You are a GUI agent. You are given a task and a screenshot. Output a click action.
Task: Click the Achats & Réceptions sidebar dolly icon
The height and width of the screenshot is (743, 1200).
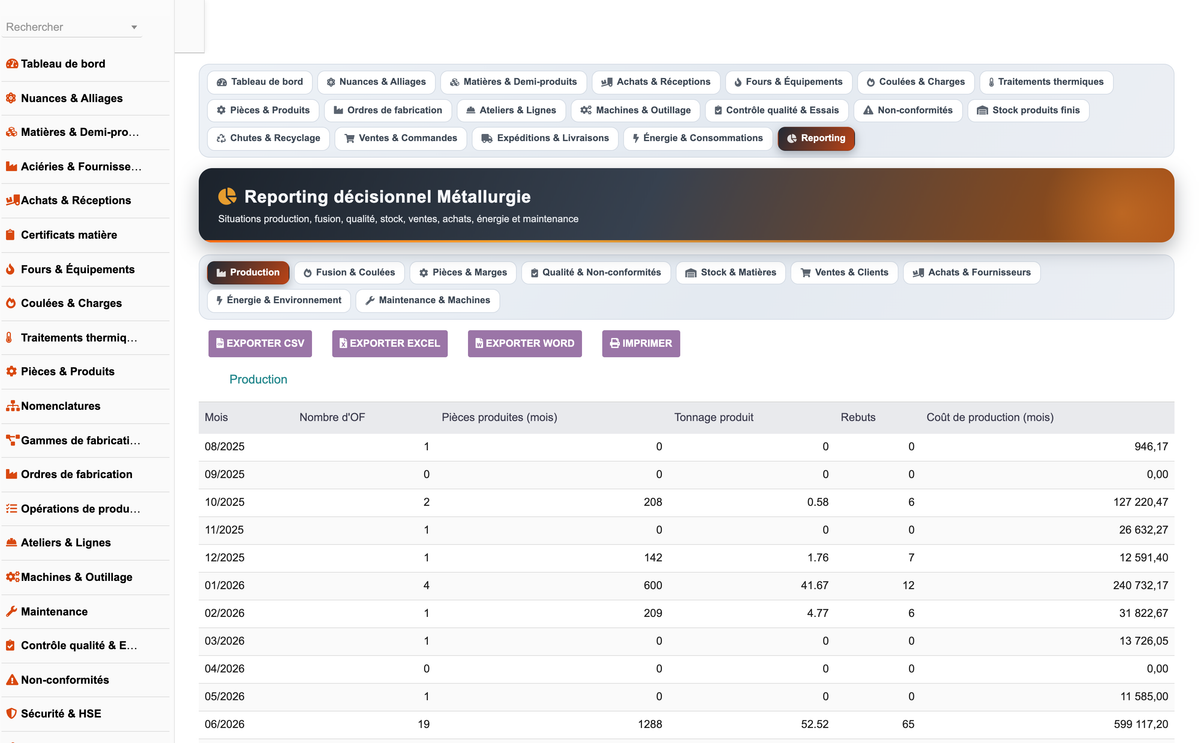coord(13,200)
